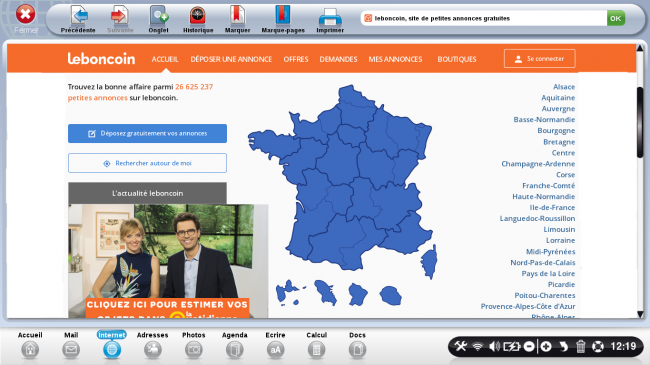Select the Nord-Pas-de-Calais region link
The height and width of the screenshot is (365, 650).
click(x=543, y=263)
